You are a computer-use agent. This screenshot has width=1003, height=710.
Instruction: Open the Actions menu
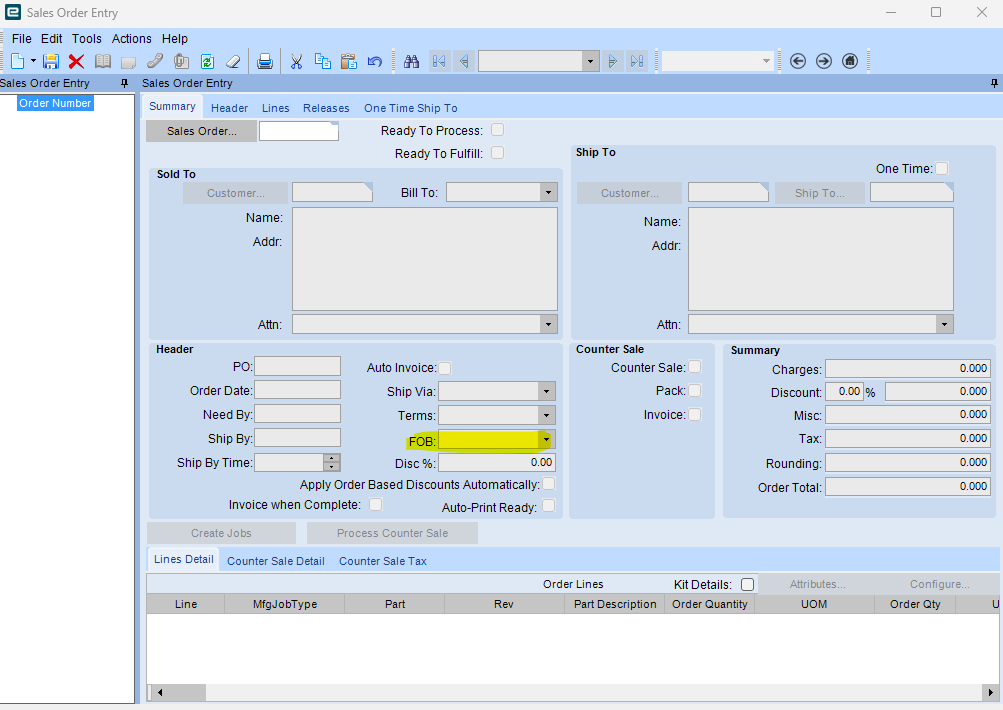(x=131, y=38)
